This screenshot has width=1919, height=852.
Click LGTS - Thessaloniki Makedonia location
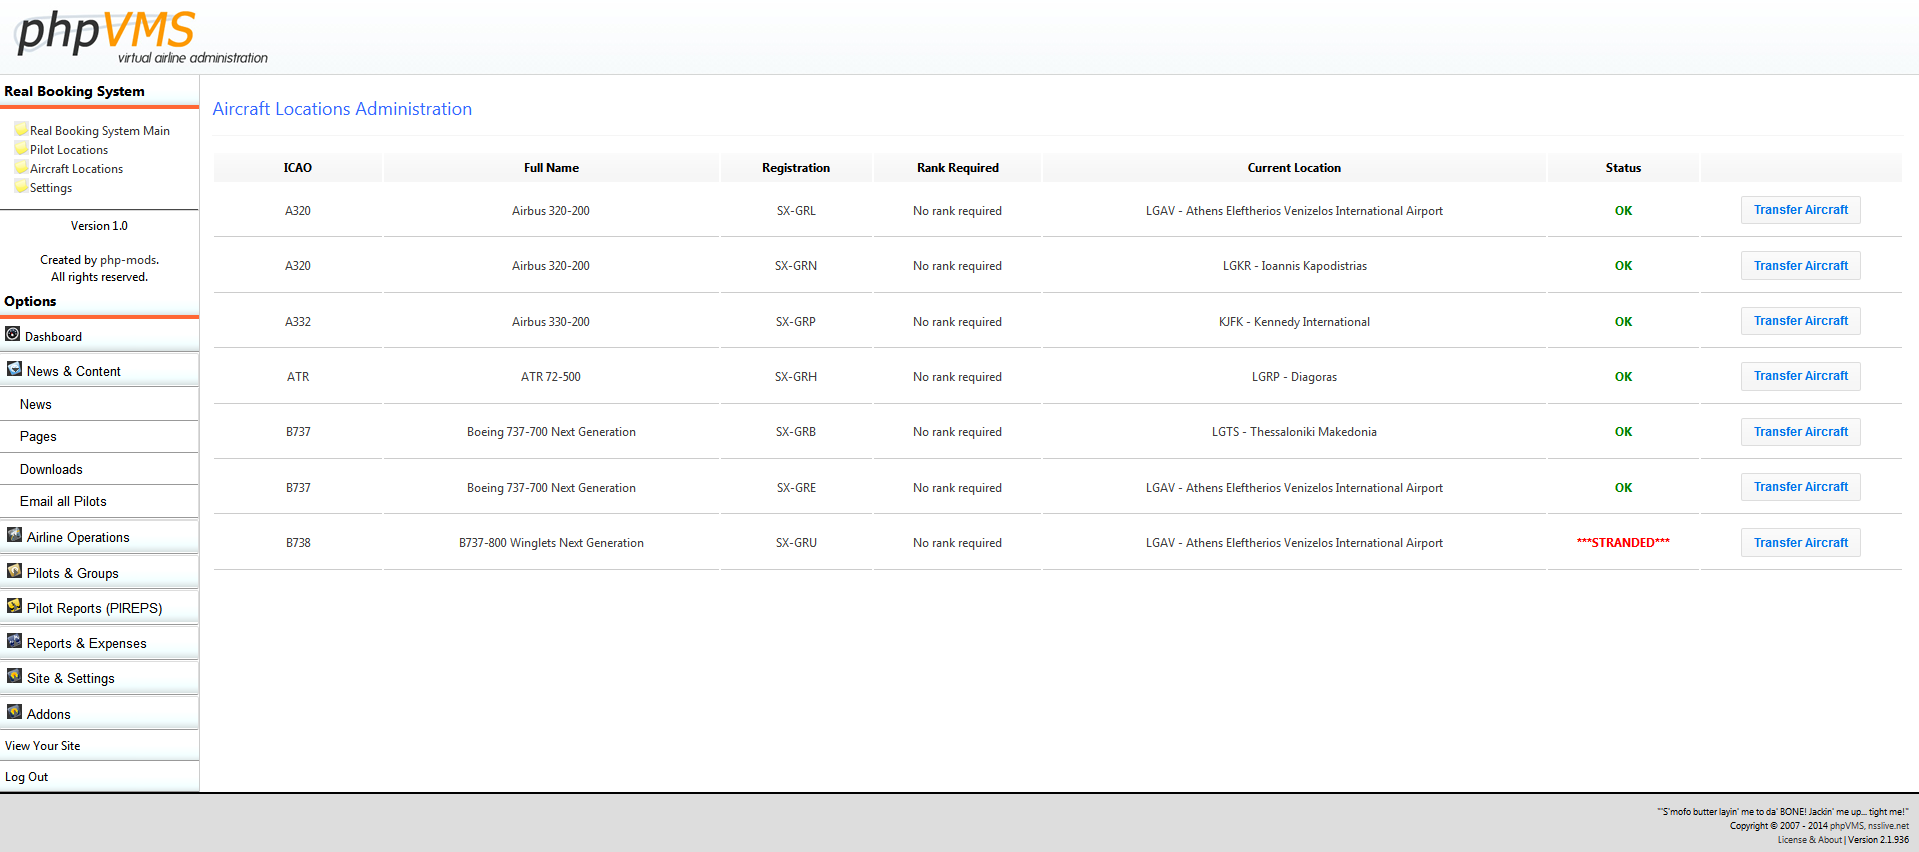1294,432
